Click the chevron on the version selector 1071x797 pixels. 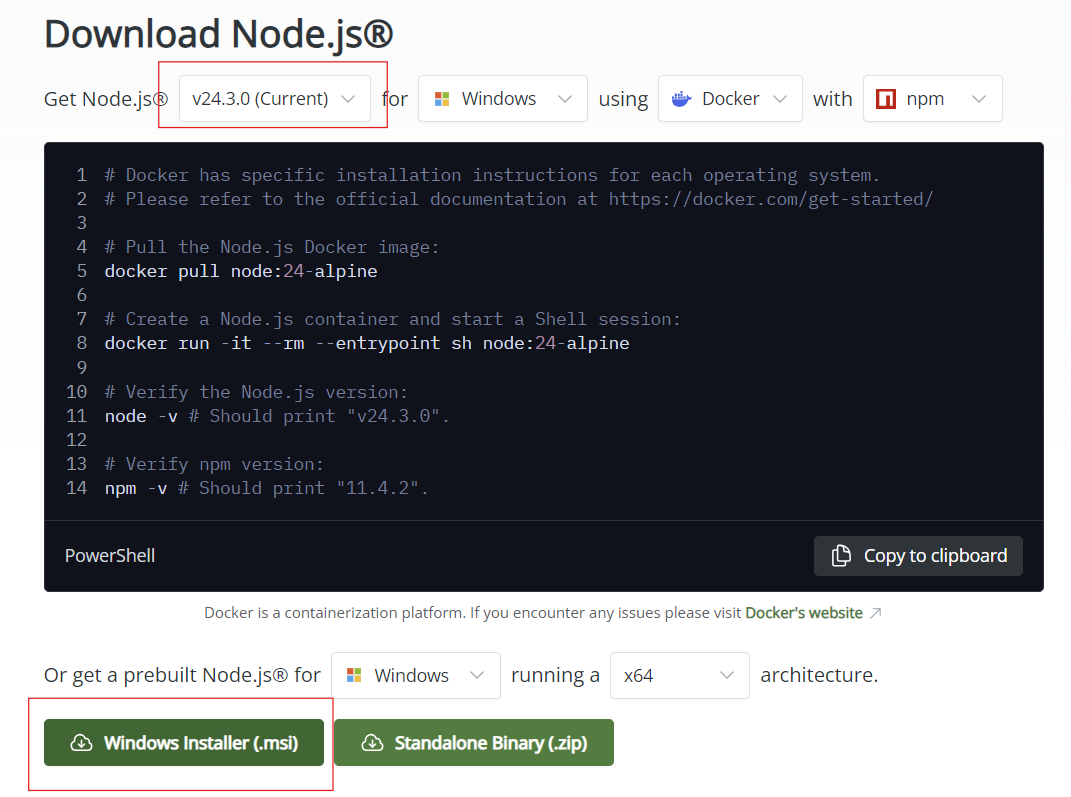(348, 99)
